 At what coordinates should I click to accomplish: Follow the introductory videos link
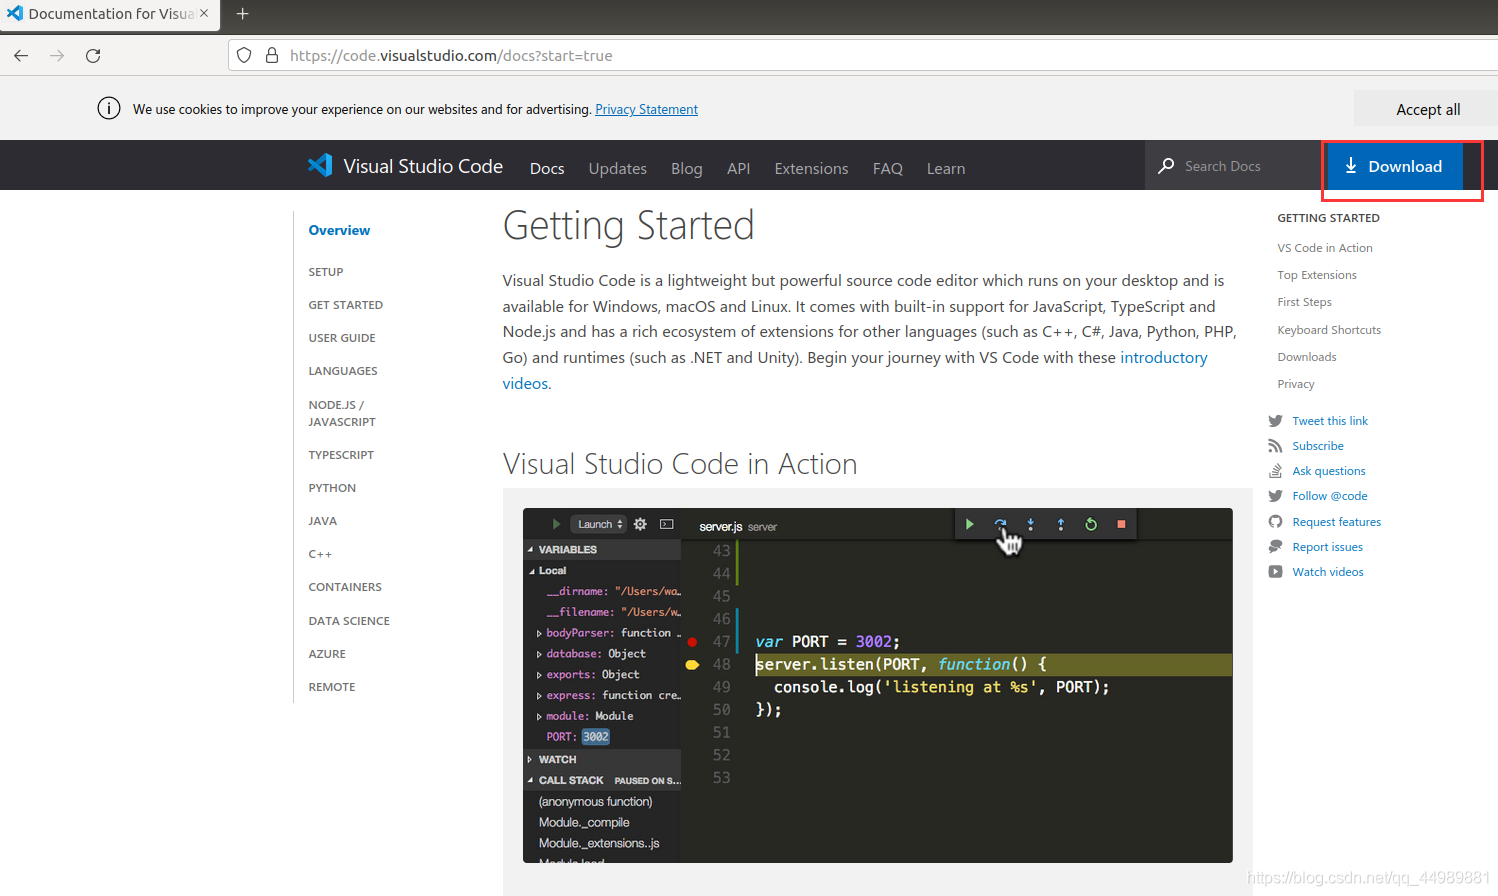[x=855, y=370]
